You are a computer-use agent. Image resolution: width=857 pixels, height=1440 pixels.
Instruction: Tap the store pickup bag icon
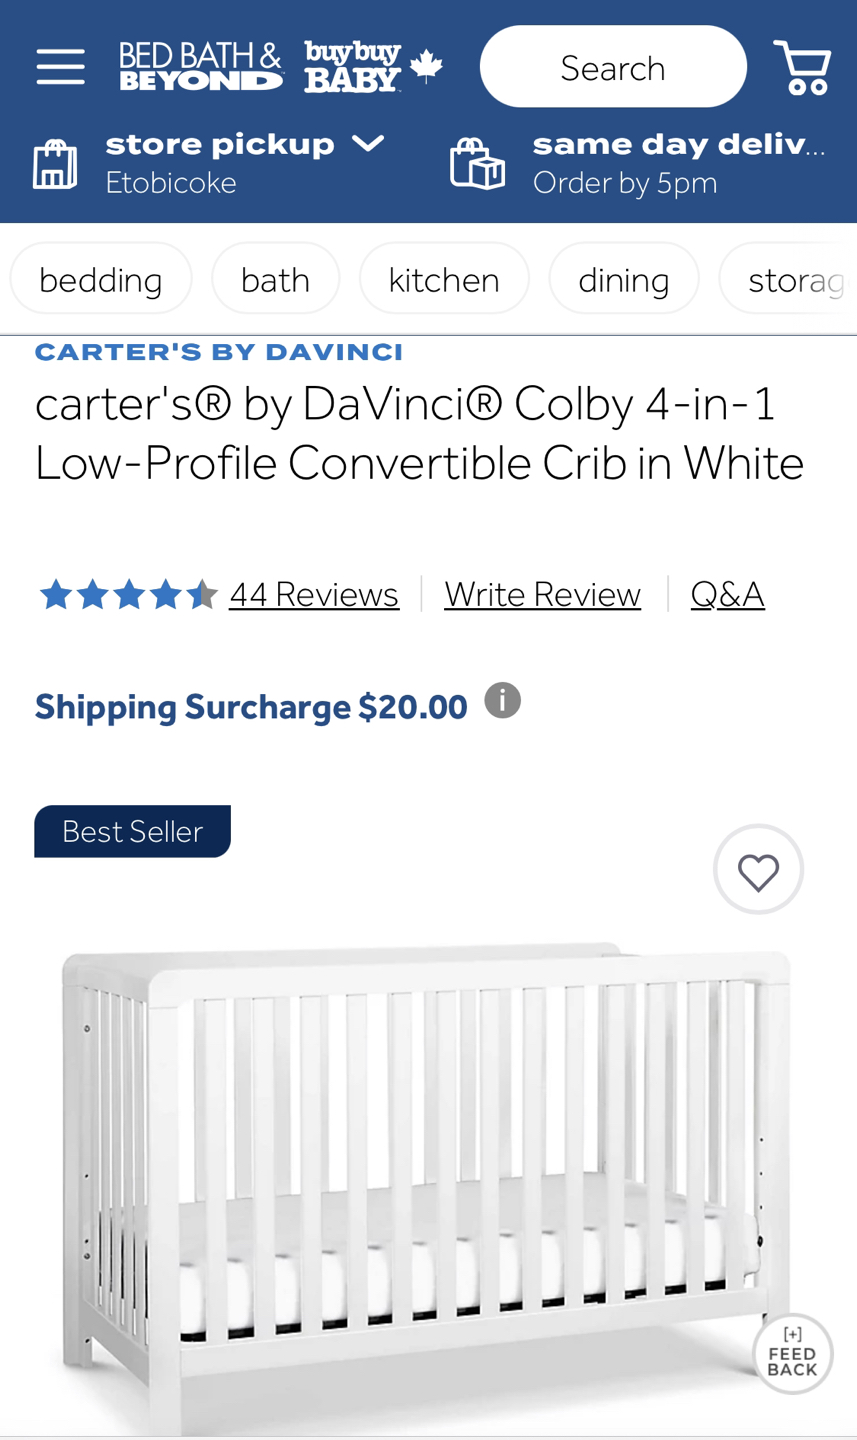click(55, 164)
